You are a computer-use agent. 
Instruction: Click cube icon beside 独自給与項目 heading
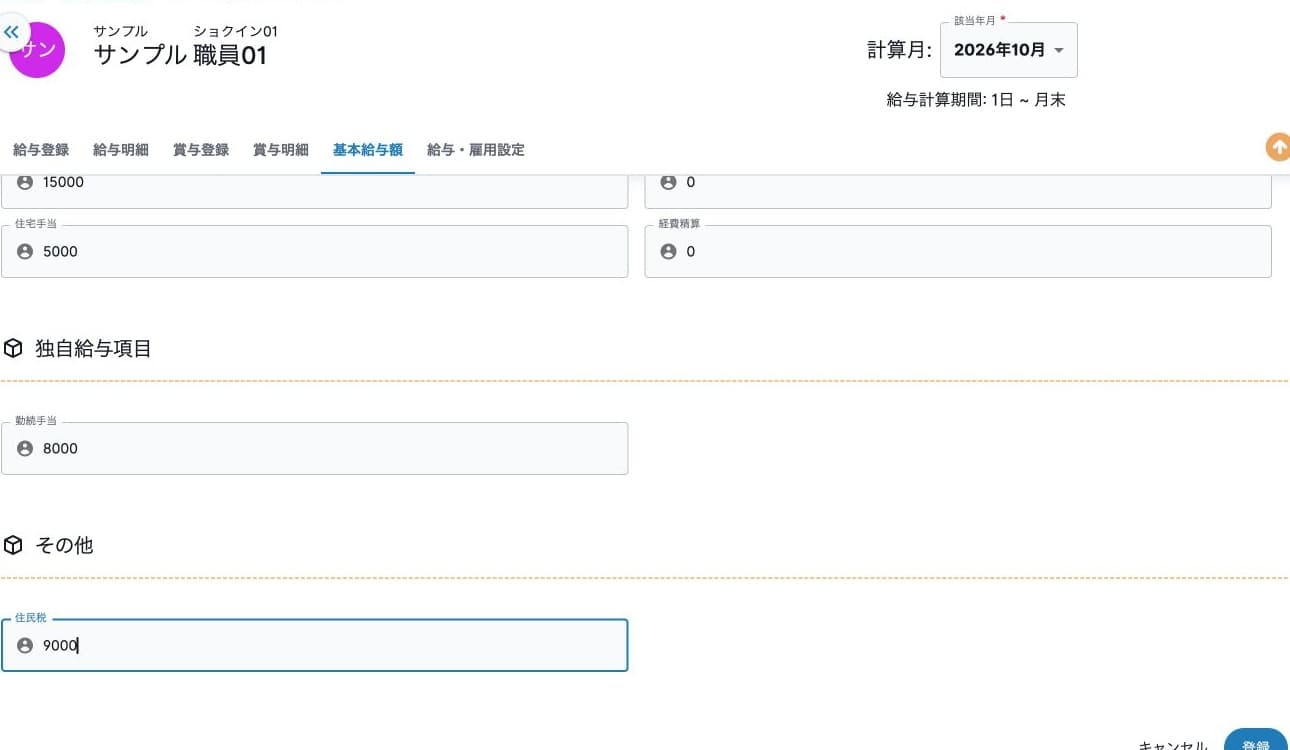click(13, 348)
